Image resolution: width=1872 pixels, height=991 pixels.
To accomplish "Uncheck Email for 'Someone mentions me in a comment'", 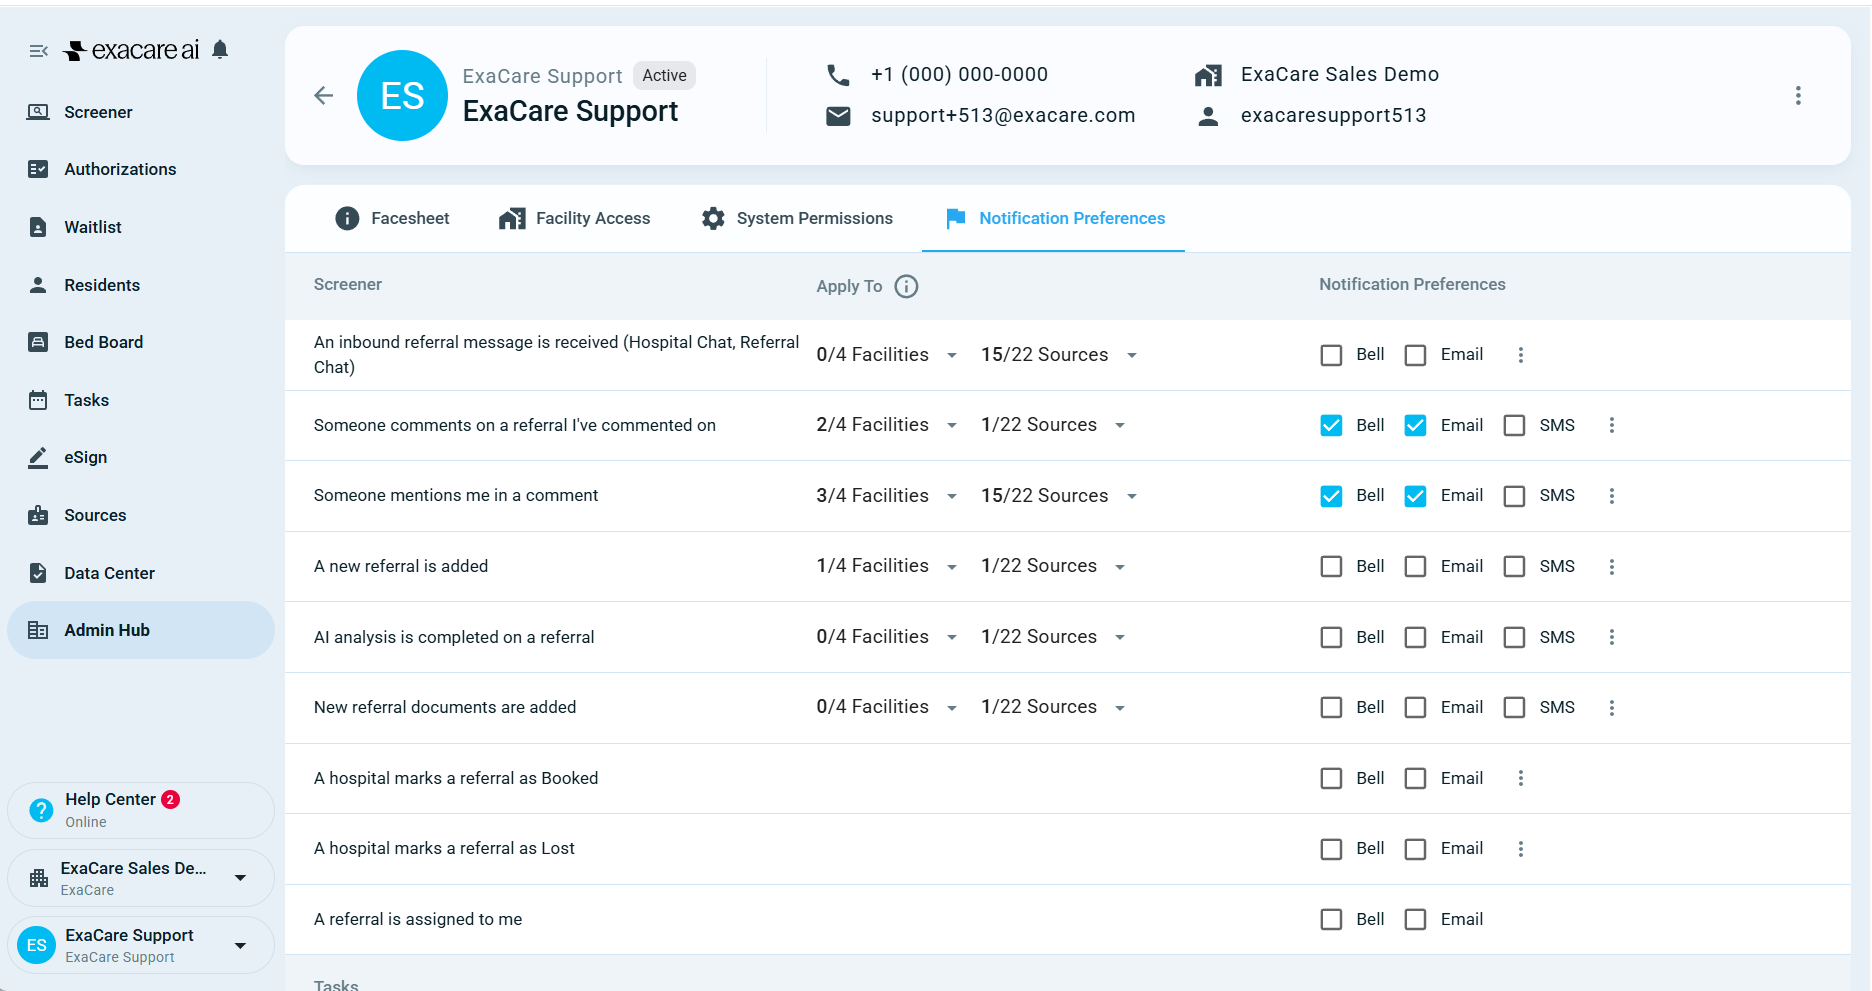I will [1415, 496].
